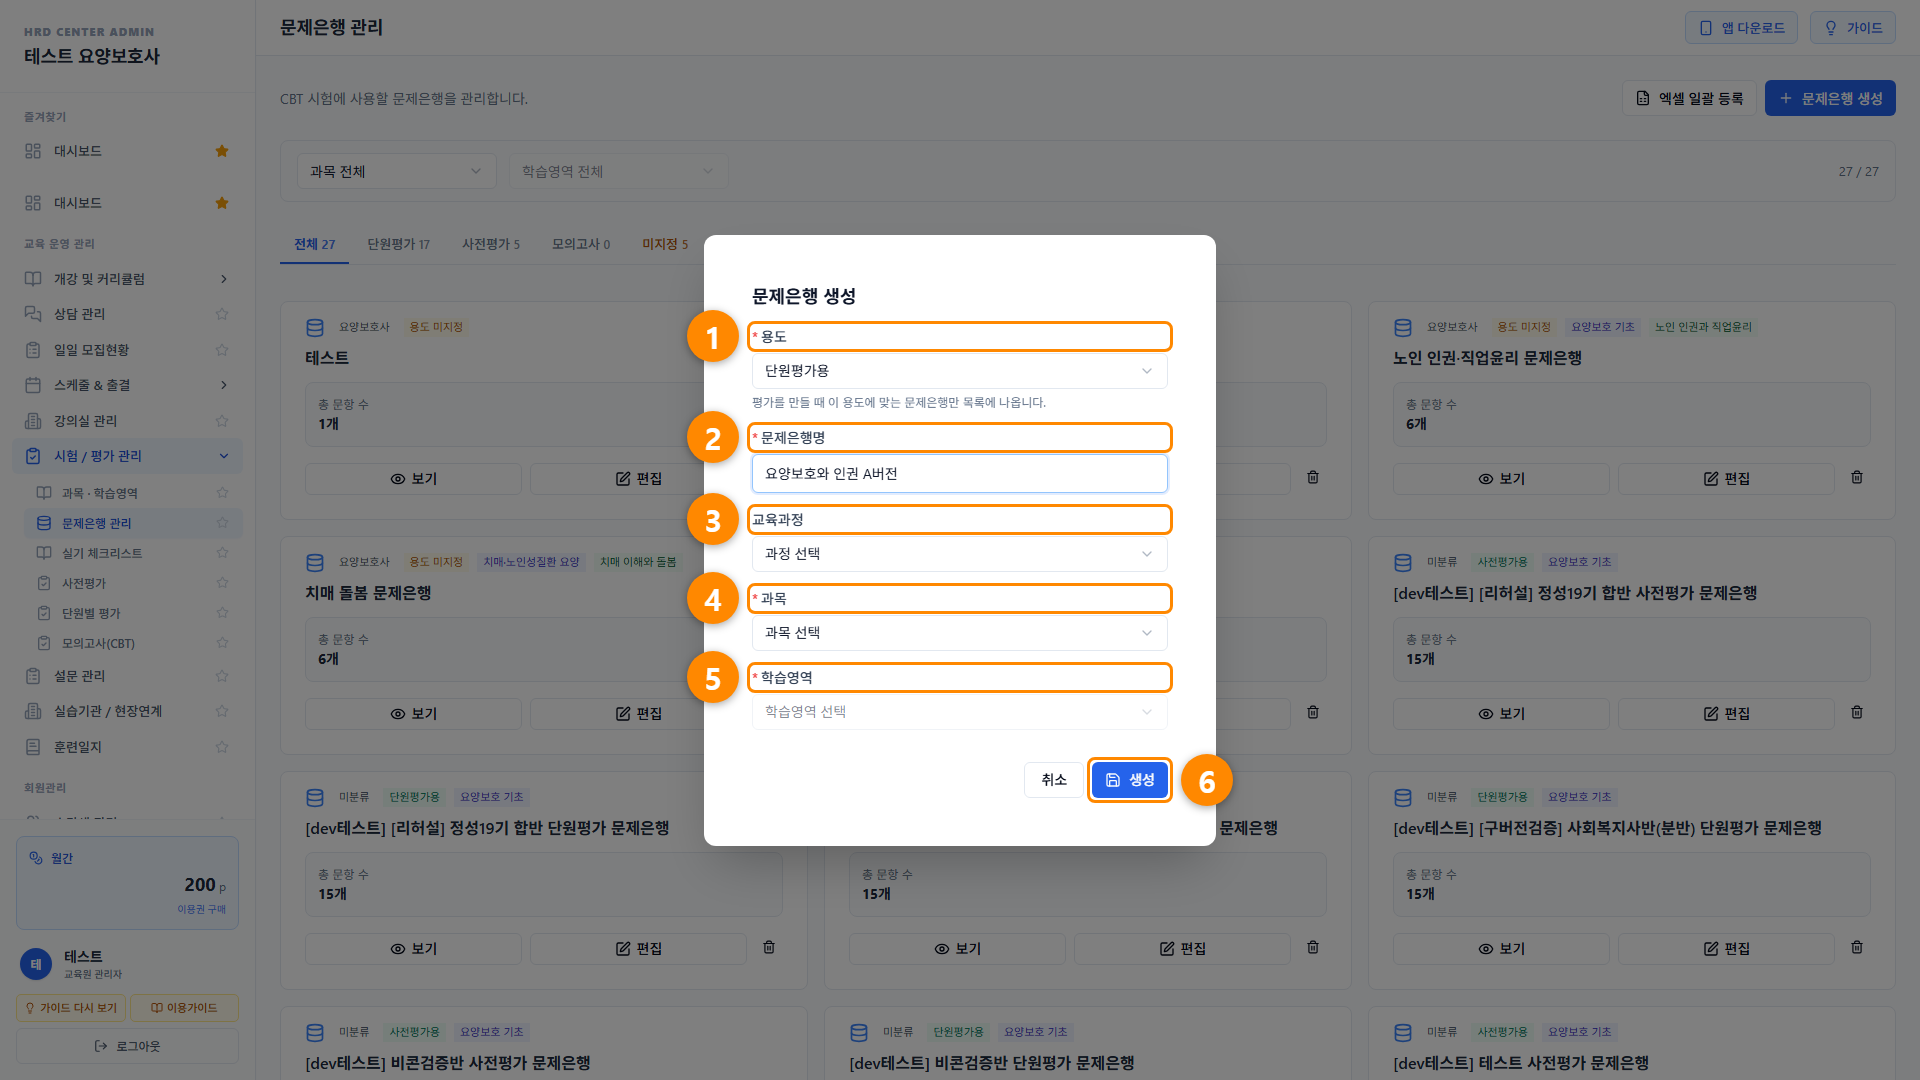Click the 로그아웃 button in sidebar
This screenshot has height=1080, width=1920.
pos(127,1046)
